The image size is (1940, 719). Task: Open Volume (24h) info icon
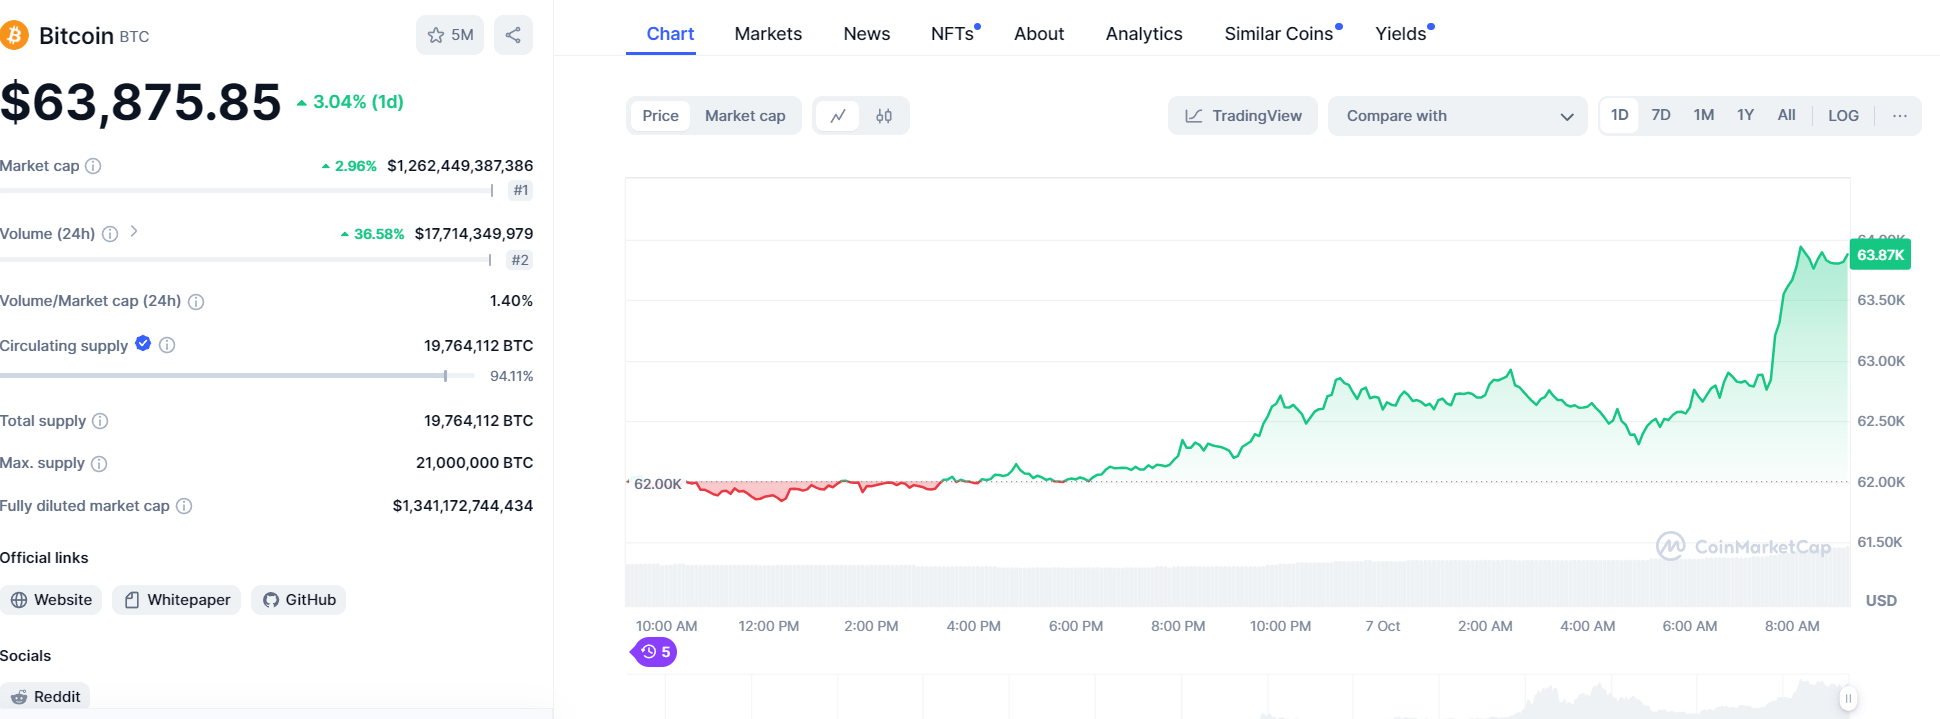pyautogui.click(x=110, y=234)
